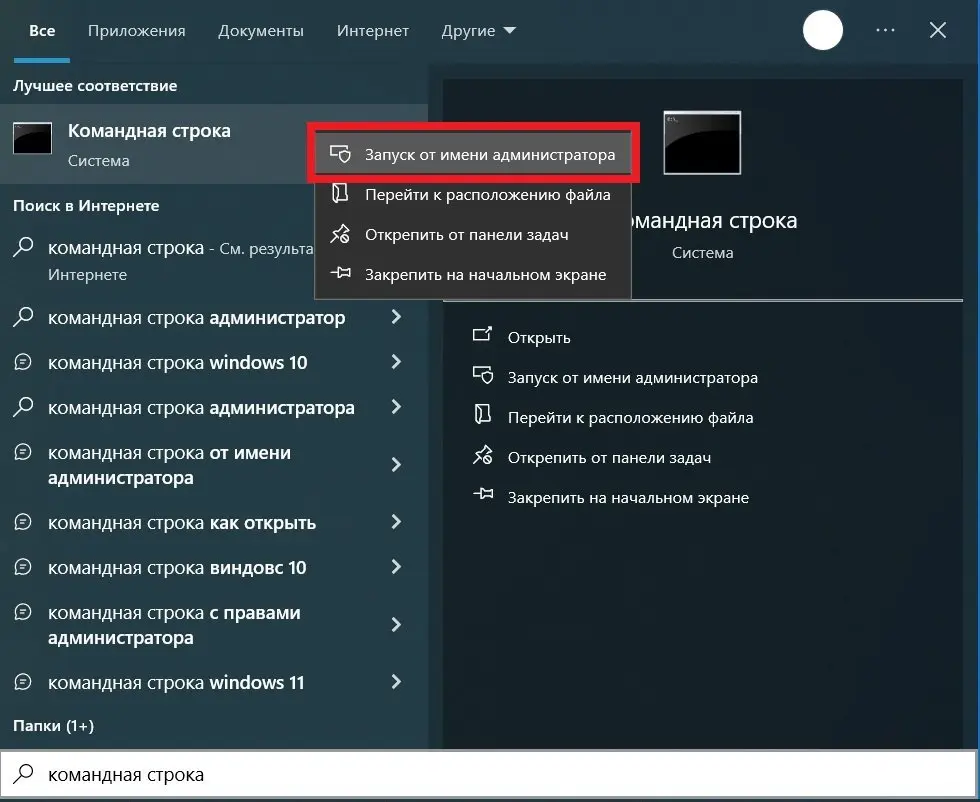The width and height of the screenshot is (980, 802).
Task: Click the unpin icon beside 'Открепить от панели задач' in right panel
Action: [x=483, y=457]
